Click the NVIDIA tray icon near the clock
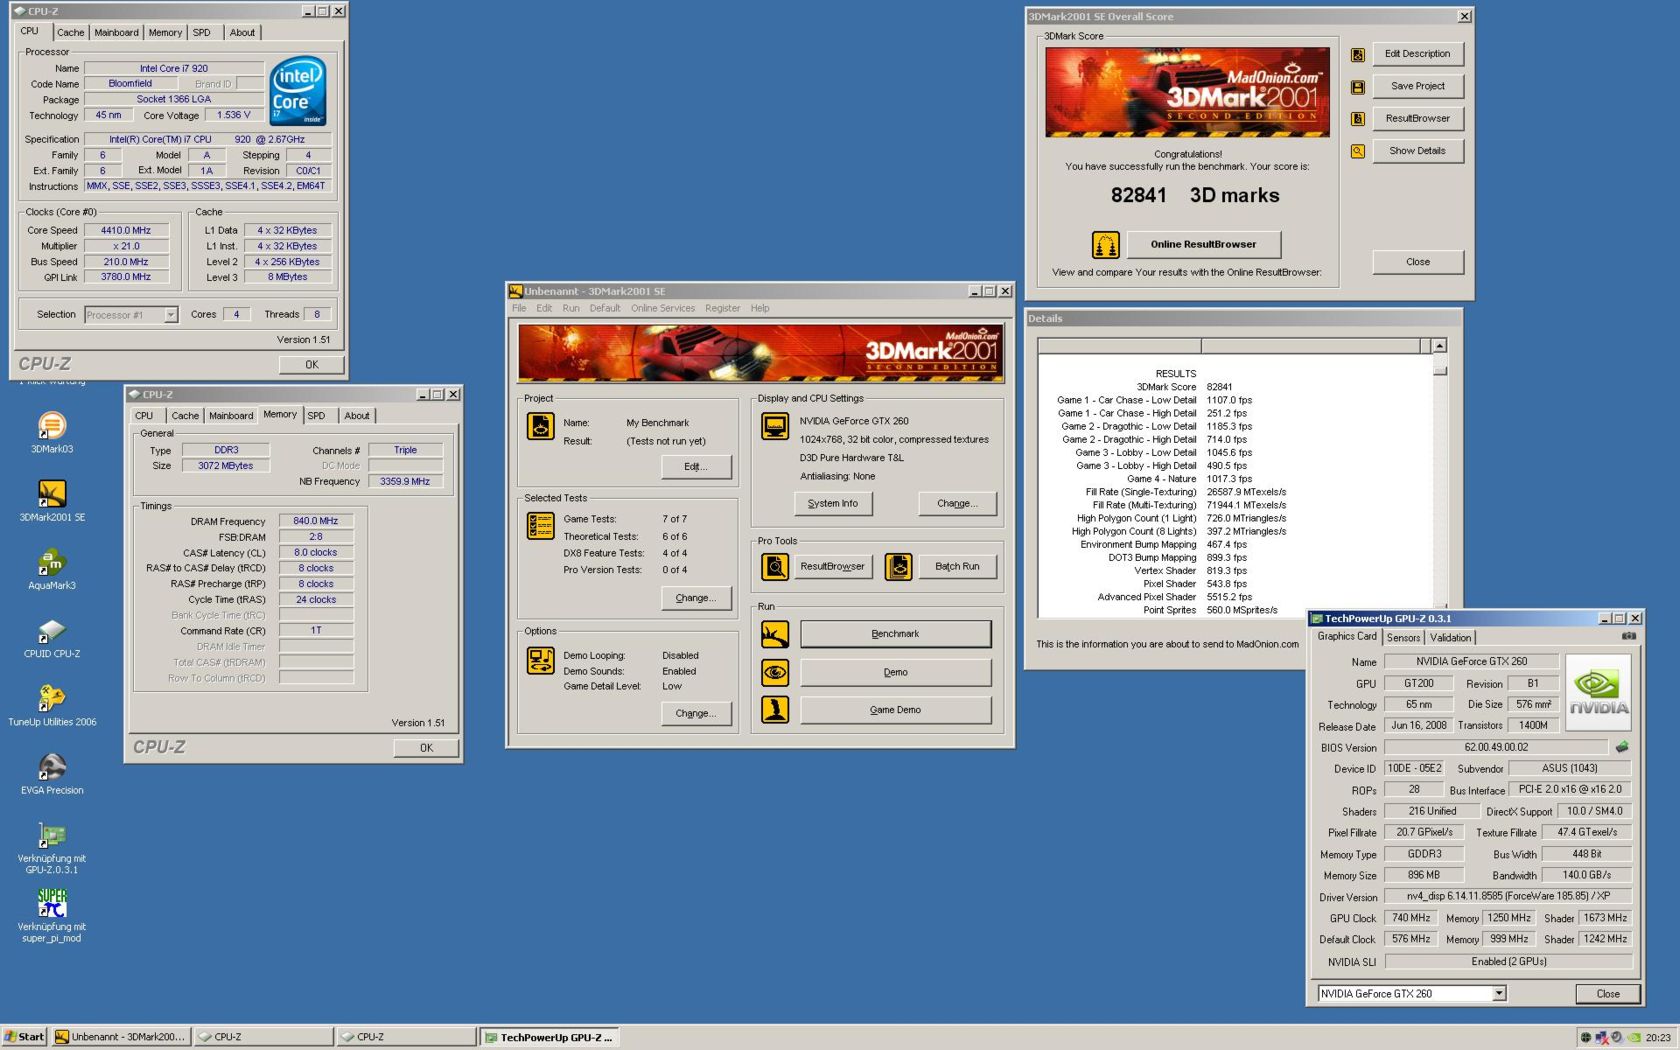 1634,1038
